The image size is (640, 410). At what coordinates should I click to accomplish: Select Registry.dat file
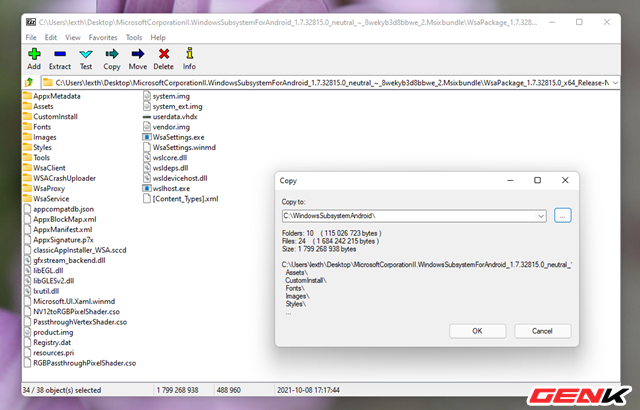tap(48, 342)
